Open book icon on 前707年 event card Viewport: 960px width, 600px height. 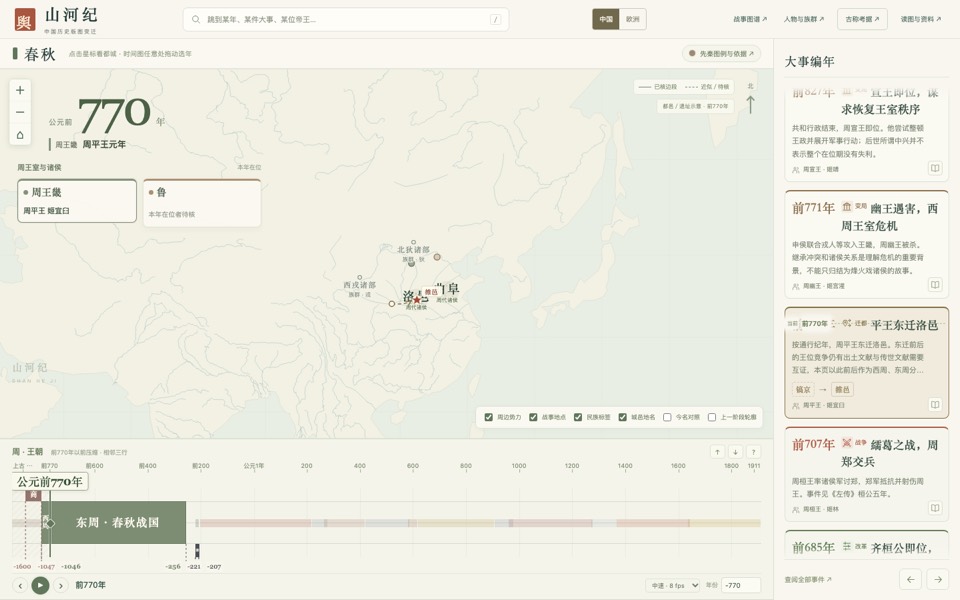point(935,508)
